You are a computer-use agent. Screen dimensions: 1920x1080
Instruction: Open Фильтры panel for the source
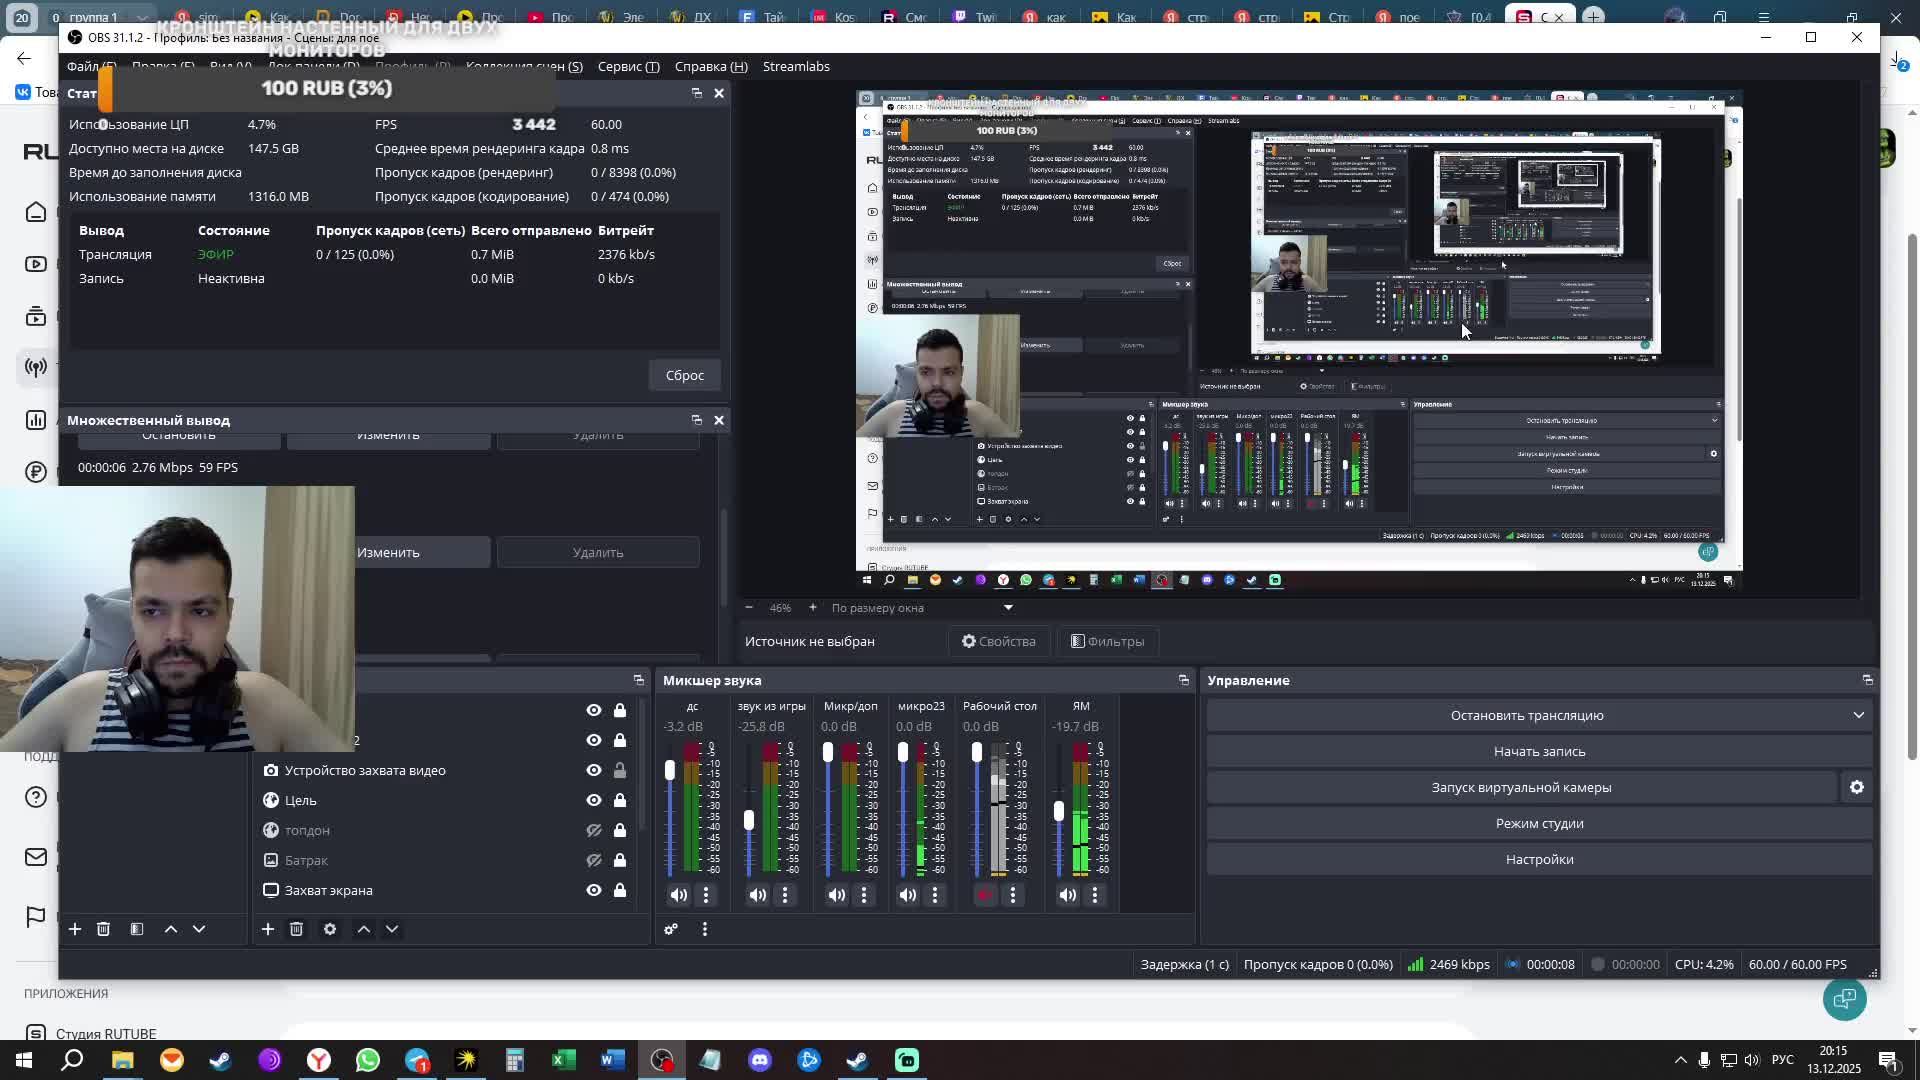(1107, 641)
